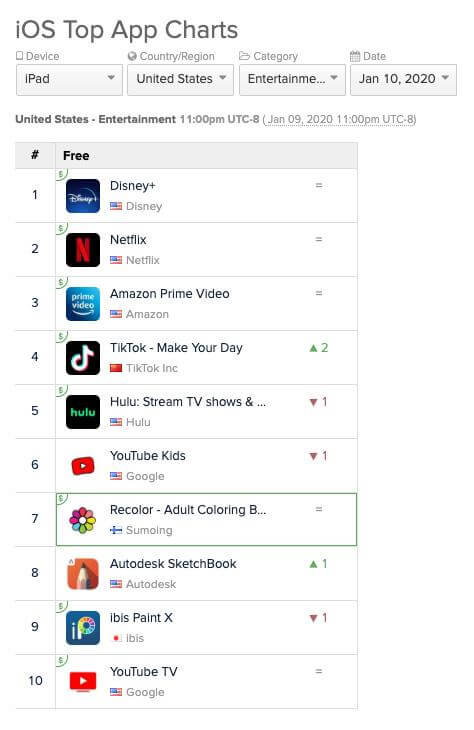The width and height of the screenshot is (474, 730).
Task: Select the Amazon Prime Video icon
Action: [83, 304]
